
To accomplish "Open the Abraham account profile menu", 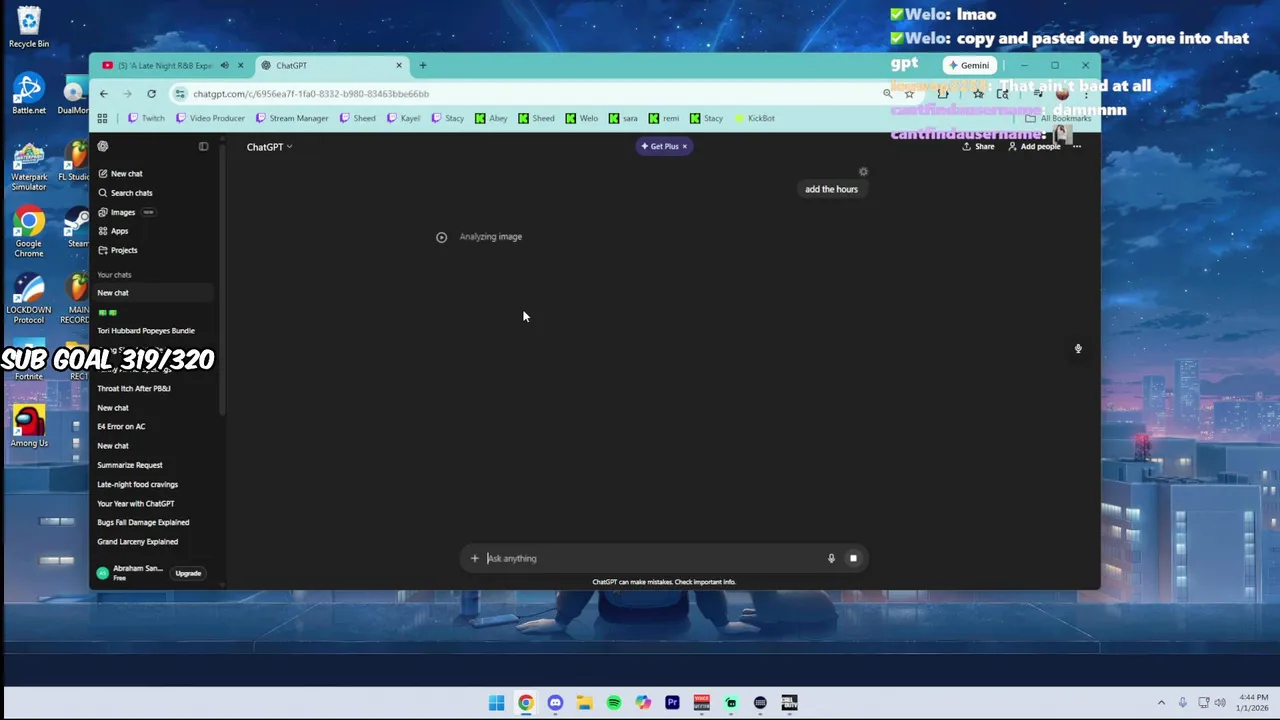I will coord(130,573).
